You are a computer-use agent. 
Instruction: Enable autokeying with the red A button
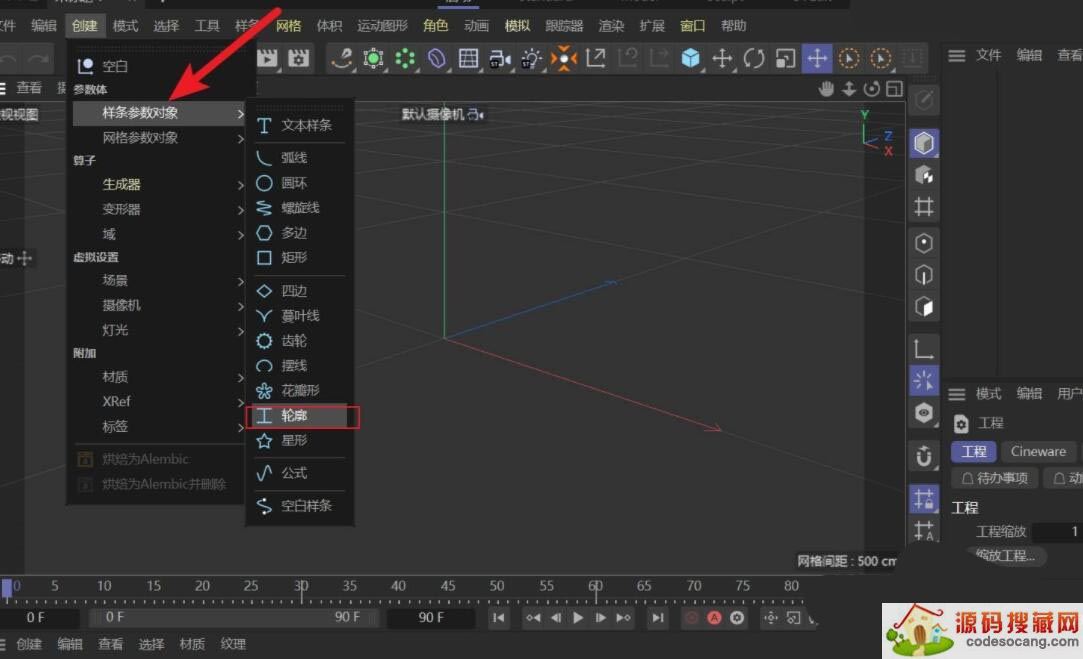(714, 619)
